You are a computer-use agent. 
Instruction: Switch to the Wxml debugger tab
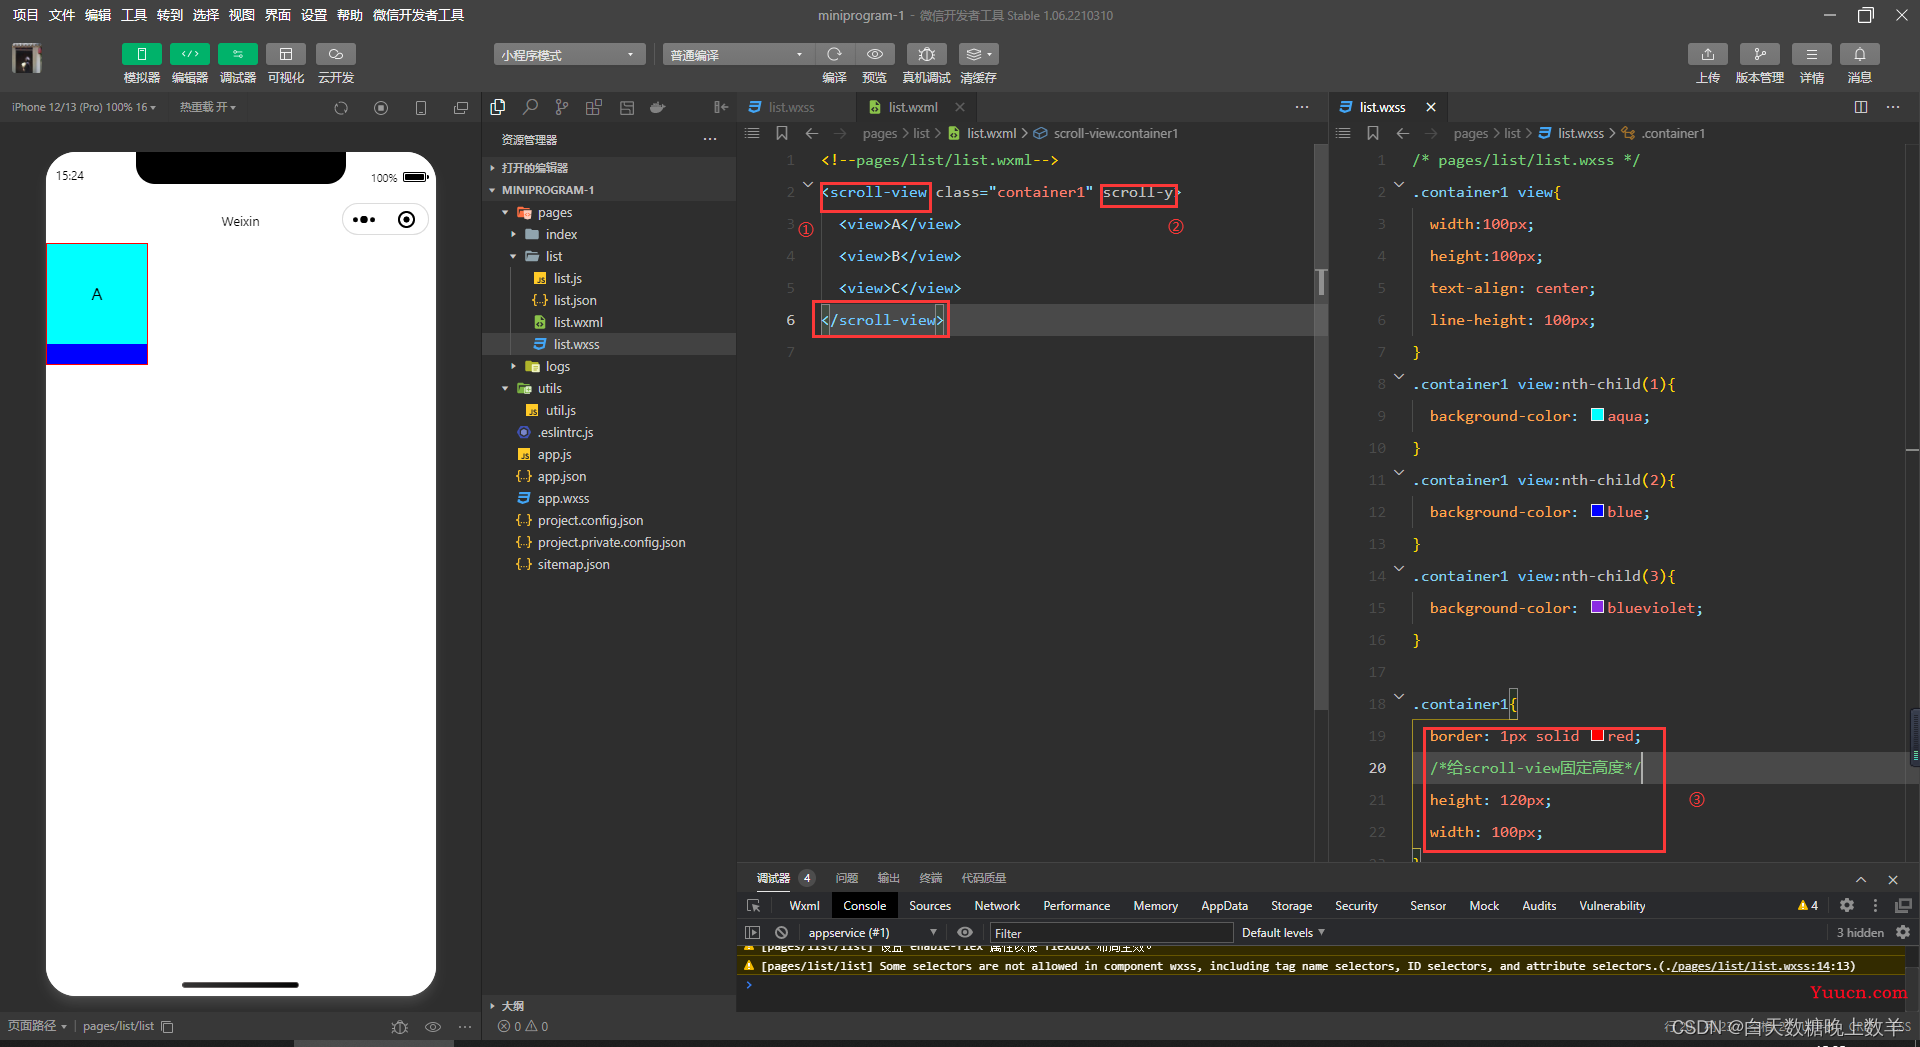[804, 906]
